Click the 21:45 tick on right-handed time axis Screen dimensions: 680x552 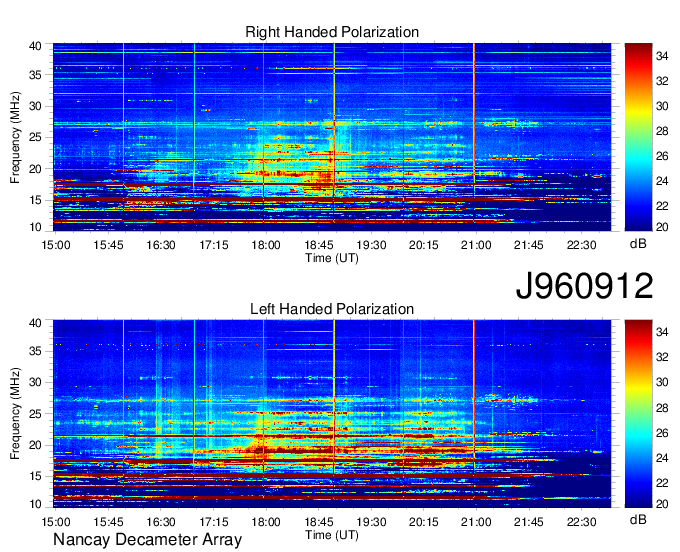point(529,245)
